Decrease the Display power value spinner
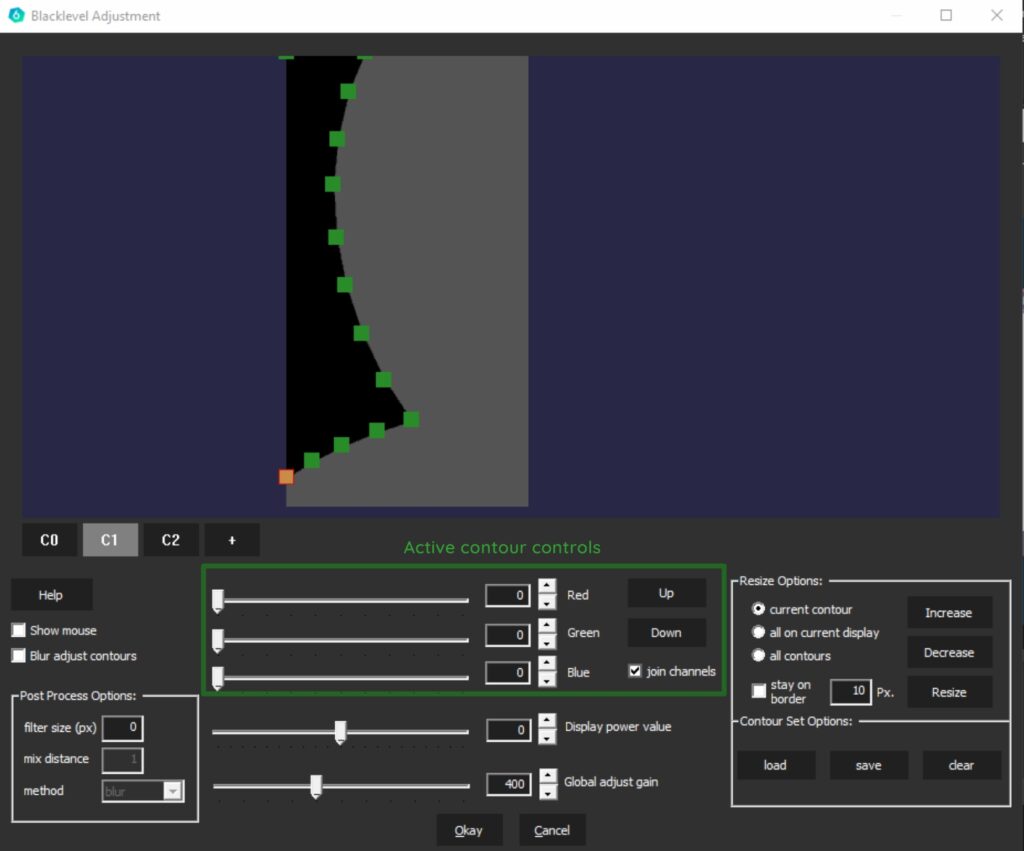 [546, 738]
